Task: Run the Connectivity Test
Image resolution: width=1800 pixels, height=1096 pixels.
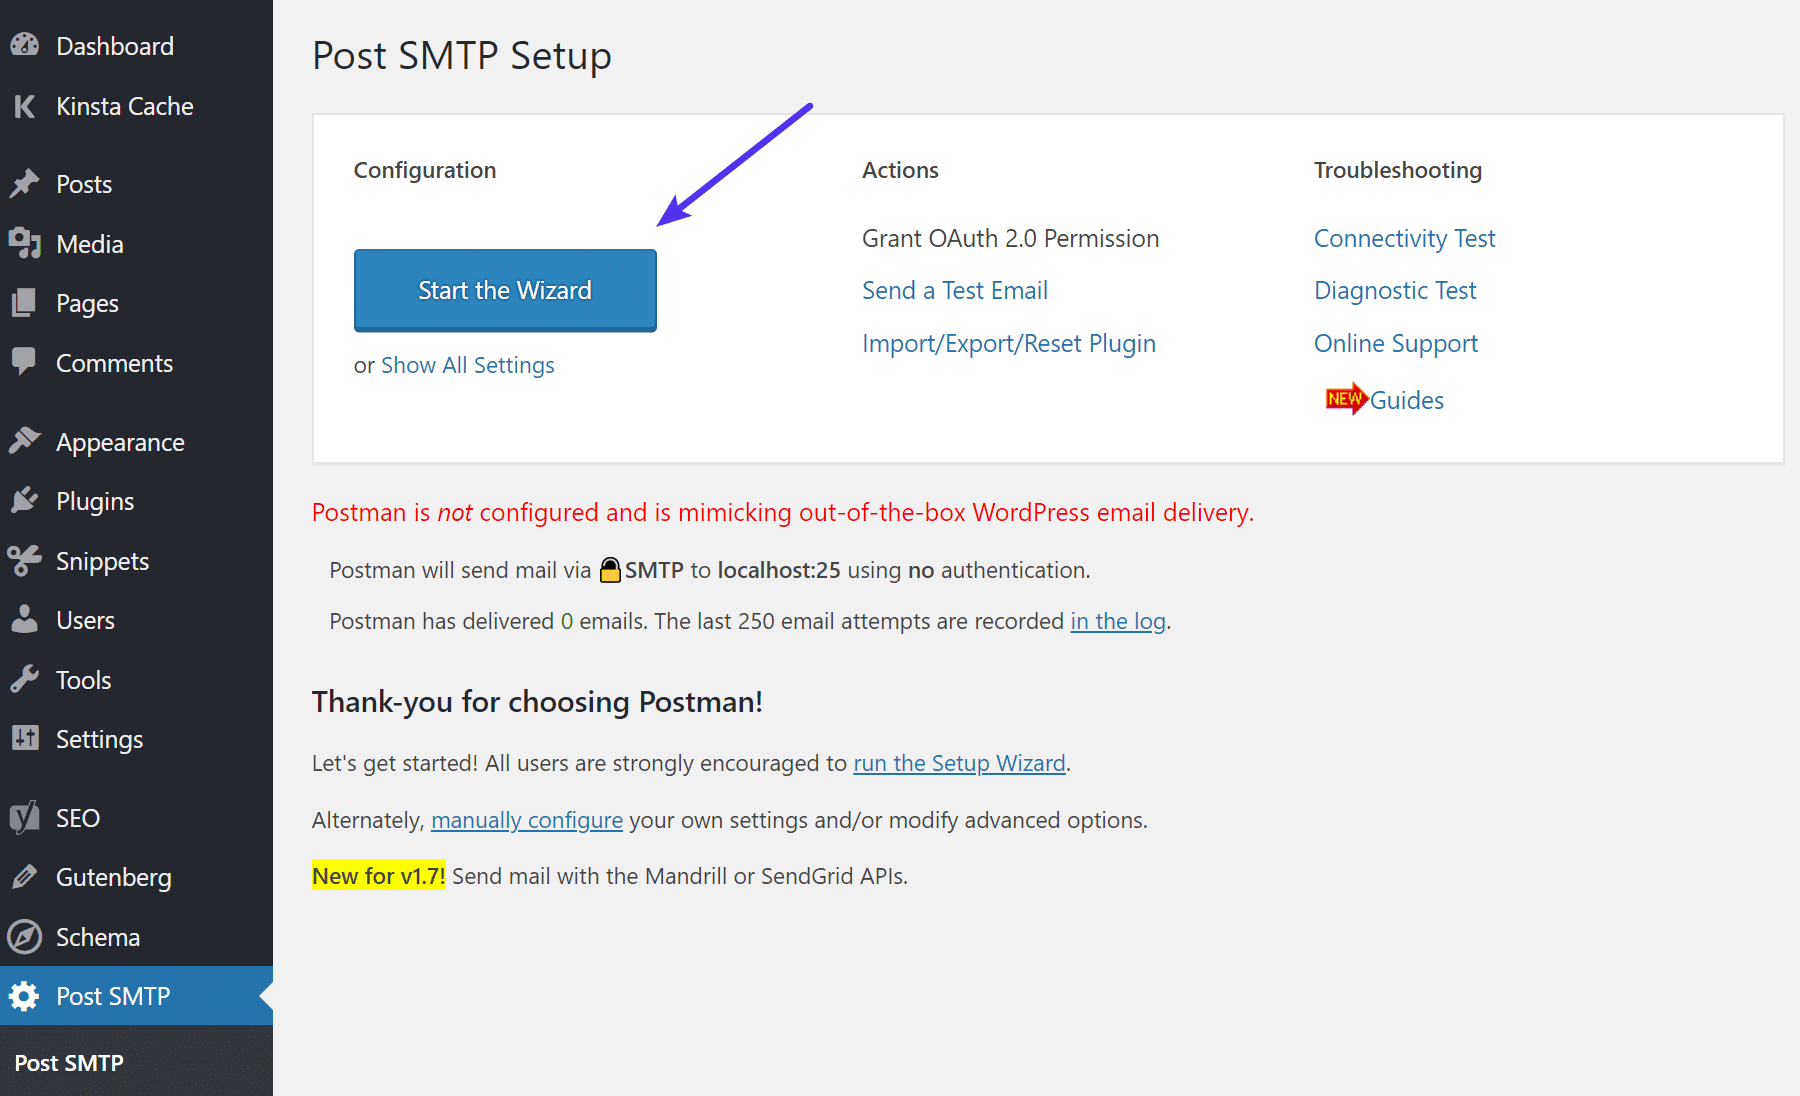Action: coord(1404,238)
